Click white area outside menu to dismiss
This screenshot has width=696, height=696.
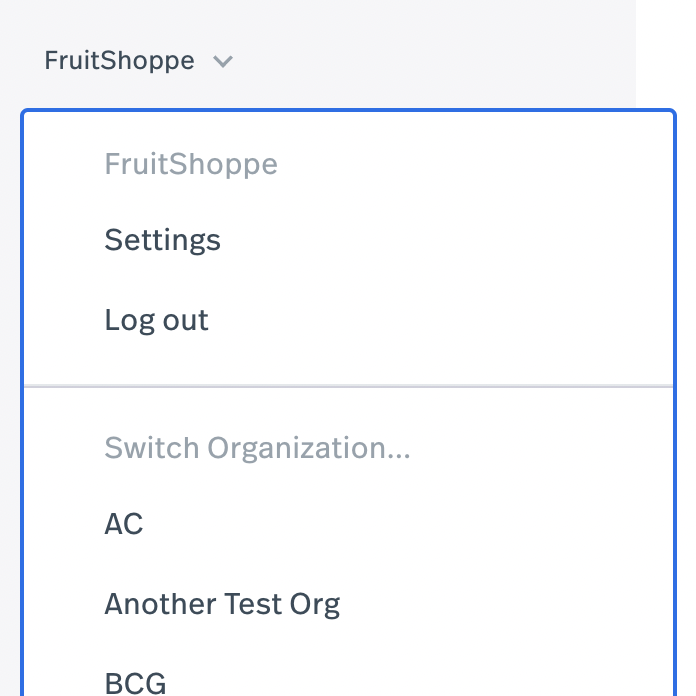coord(665,50)
